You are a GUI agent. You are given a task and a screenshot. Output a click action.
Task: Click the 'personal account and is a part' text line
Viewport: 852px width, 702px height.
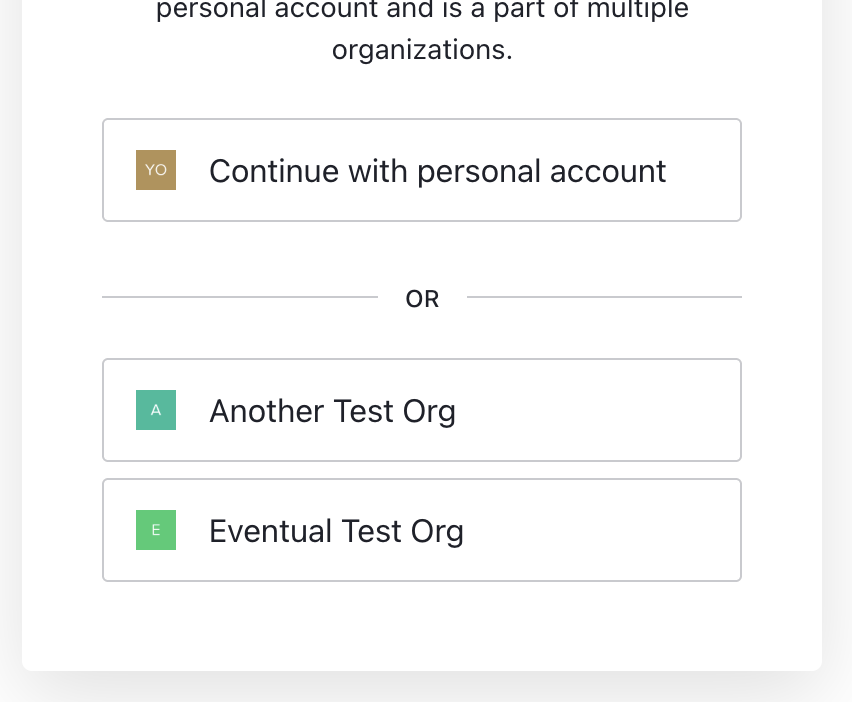(x=422, y=10)
